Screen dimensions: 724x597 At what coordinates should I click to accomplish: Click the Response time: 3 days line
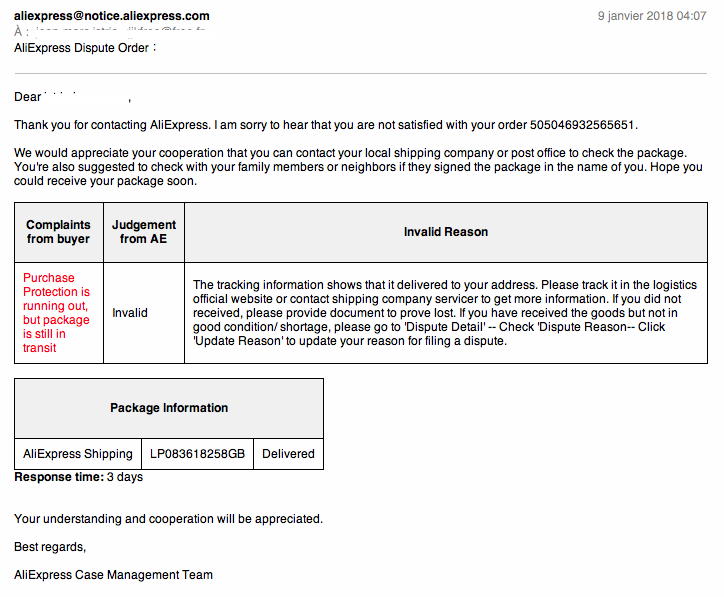(x=78, y=477)
